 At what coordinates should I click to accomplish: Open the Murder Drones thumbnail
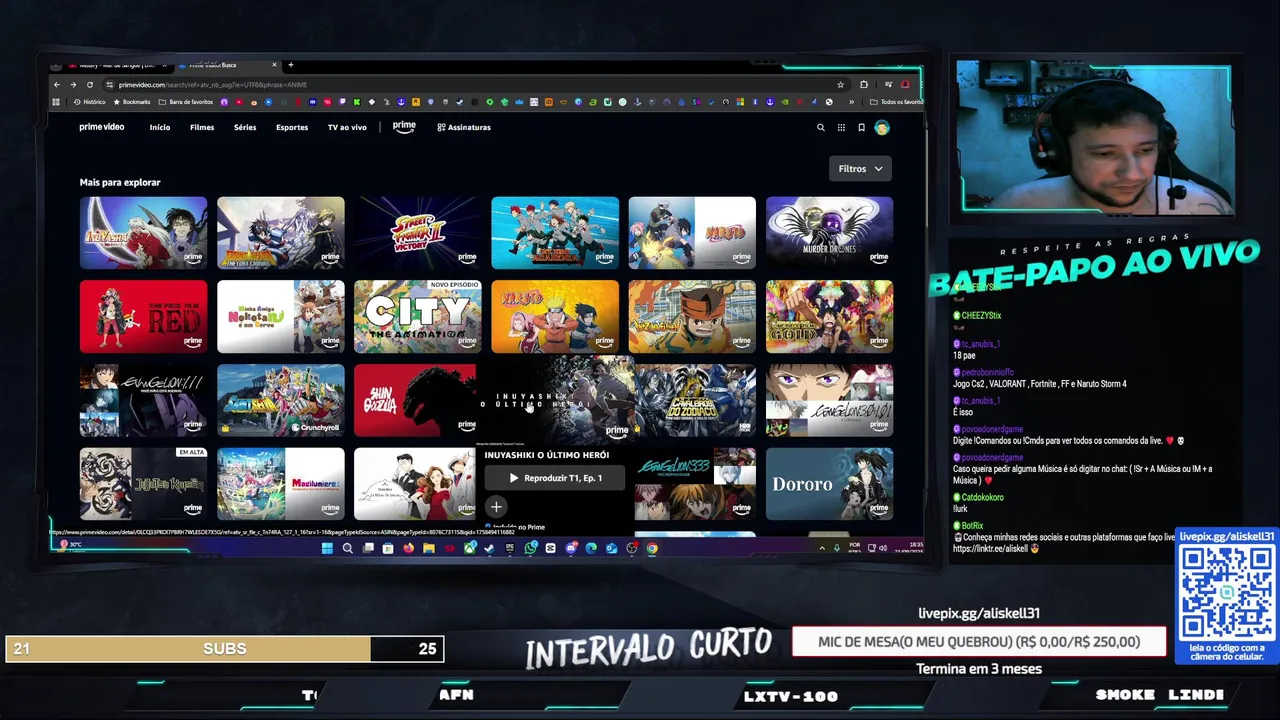click(830, 233)
